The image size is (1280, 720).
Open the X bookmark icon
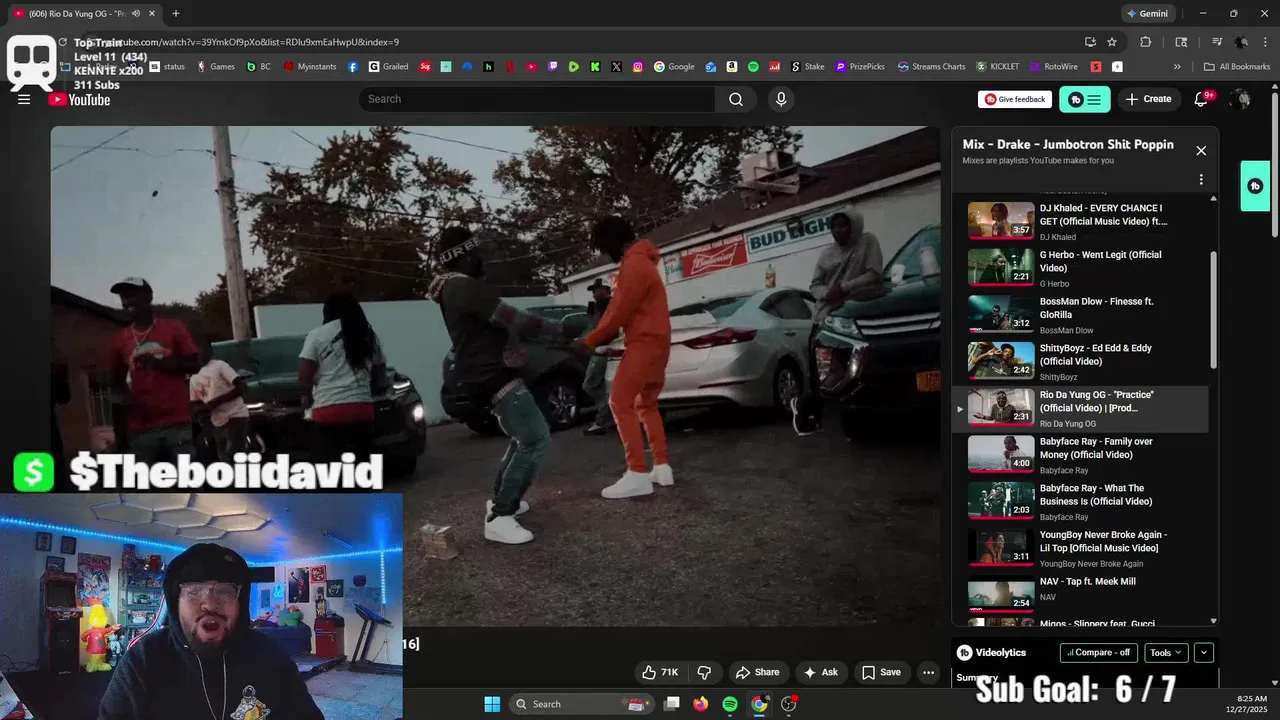coord(616,67)
